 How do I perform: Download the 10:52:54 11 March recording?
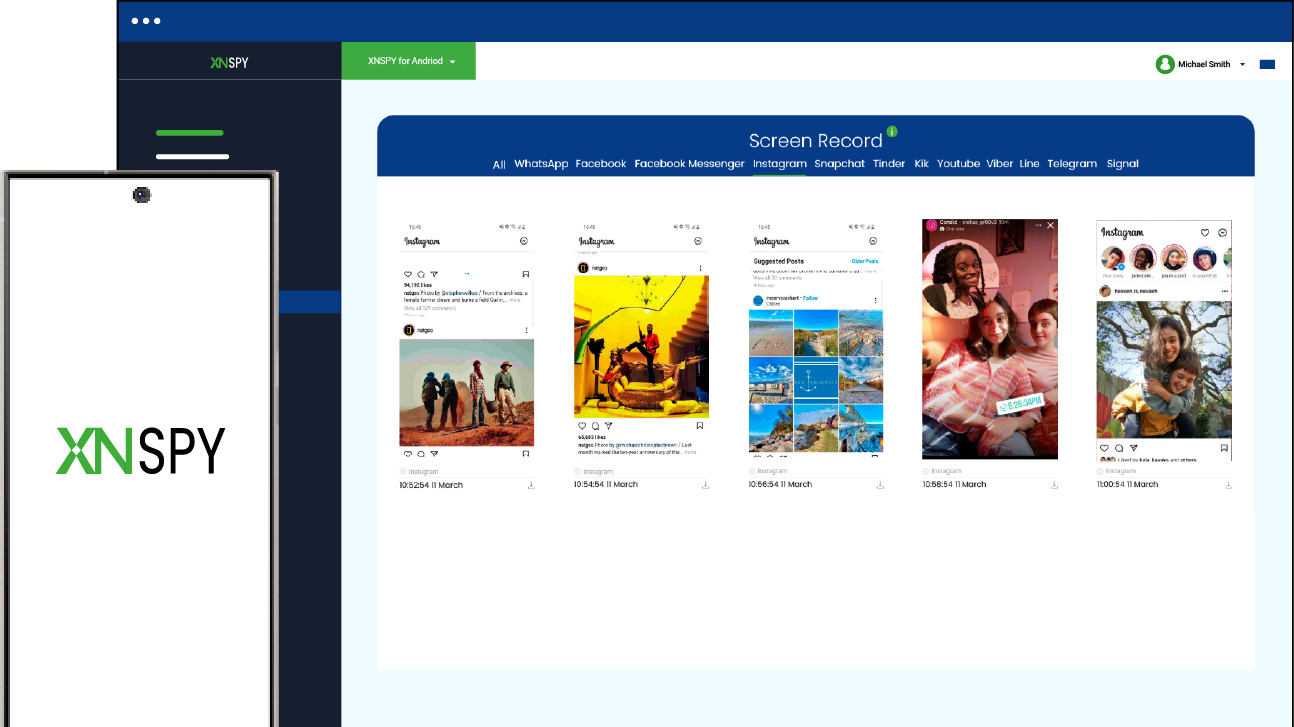(x=530, y=485)
